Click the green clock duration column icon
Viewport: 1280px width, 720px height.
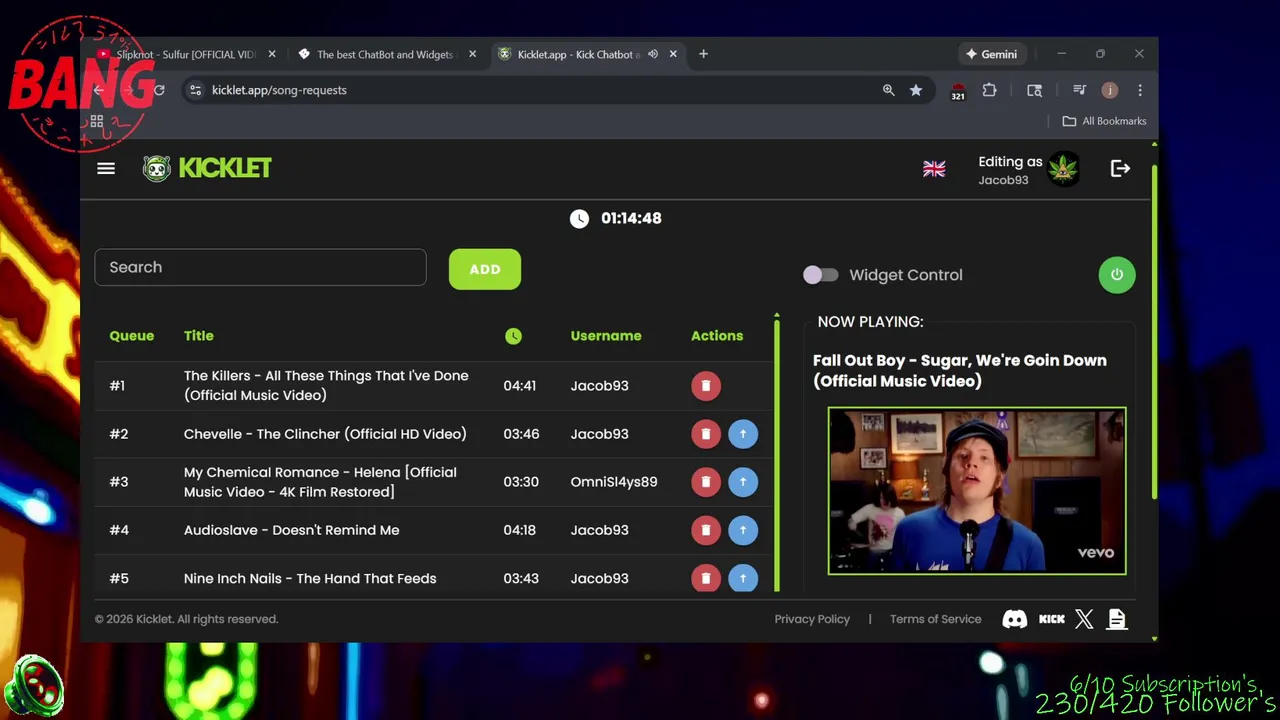(x=513, y=336)
